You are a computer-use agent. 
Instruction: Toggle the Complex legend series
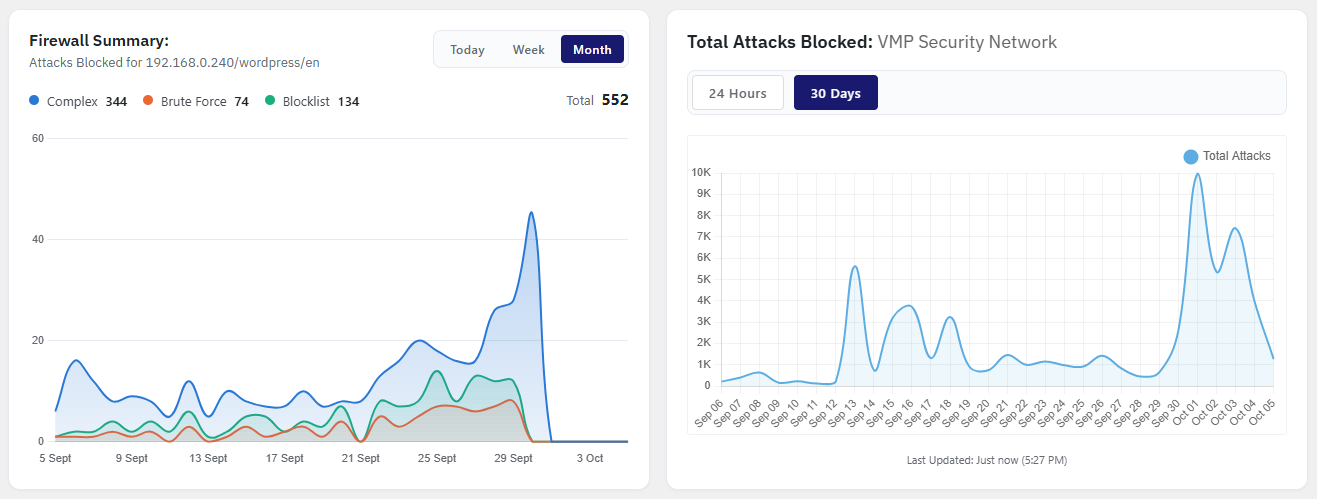(78, 101)
